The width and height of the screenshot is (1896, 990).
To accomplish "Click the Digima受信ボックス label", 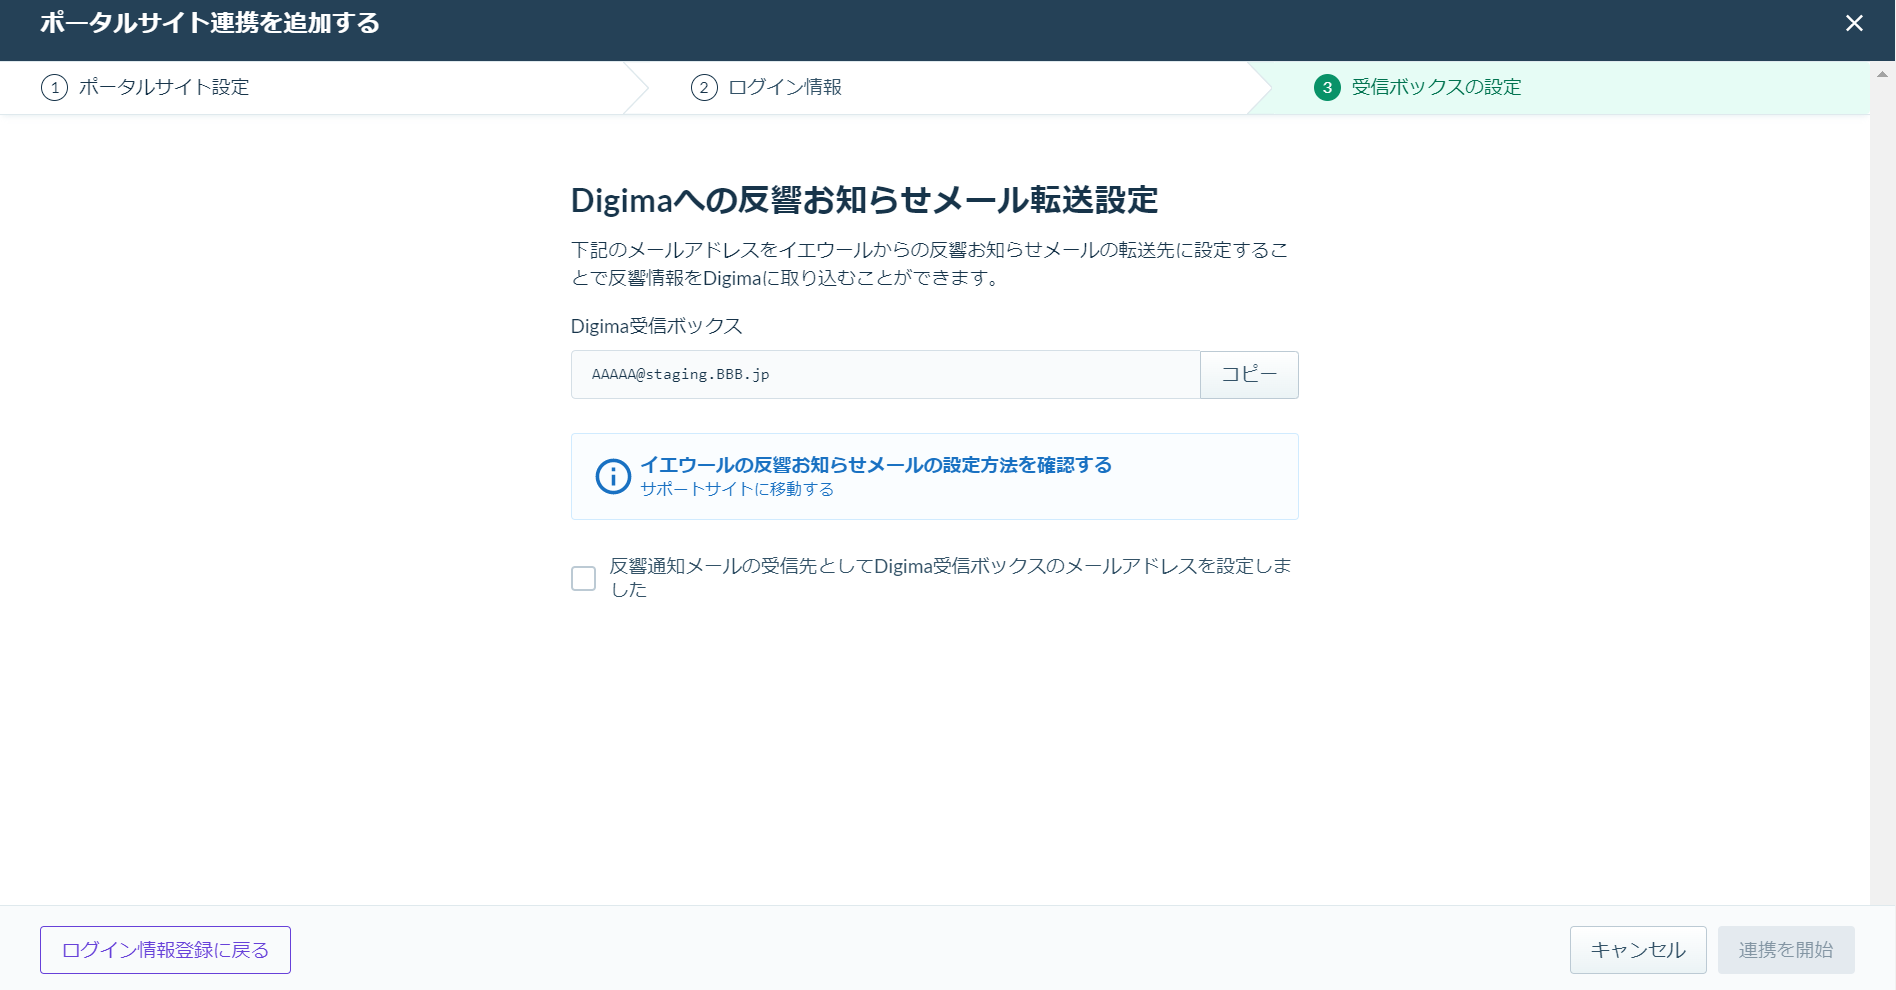I will pyautogui.click(x=656, y=326).
